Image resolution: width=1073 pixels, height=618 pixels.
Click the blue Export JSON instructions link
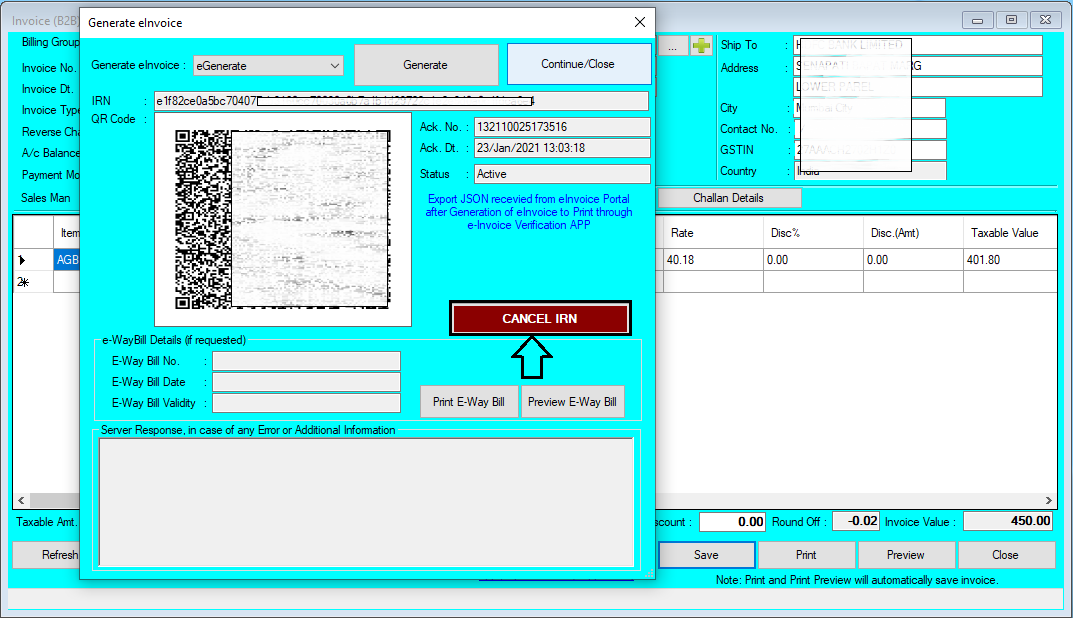529,212
